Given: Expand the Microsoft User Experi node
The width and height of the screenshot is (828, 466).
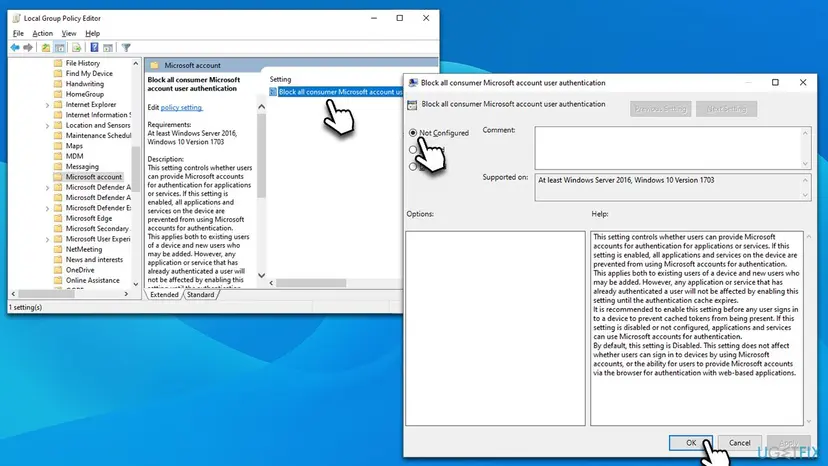Looking at the screenshot, I should [x=47, y=239].
